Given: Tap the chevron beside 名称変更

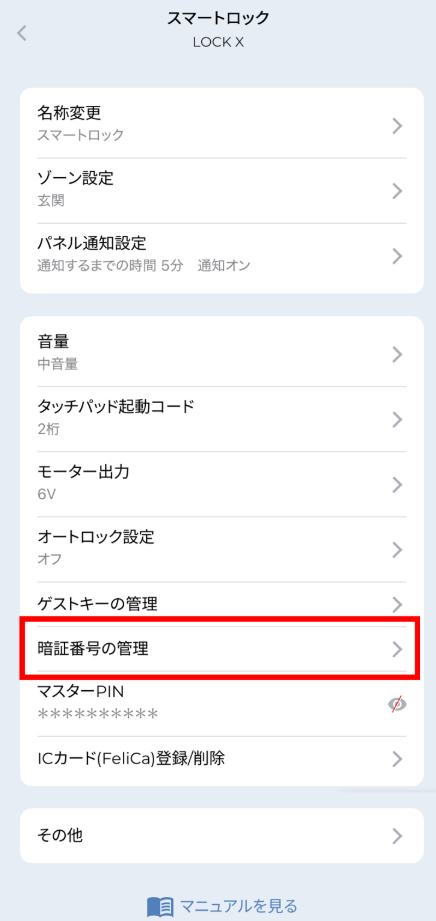Looking at the screenshot, I should coord(397,126).
